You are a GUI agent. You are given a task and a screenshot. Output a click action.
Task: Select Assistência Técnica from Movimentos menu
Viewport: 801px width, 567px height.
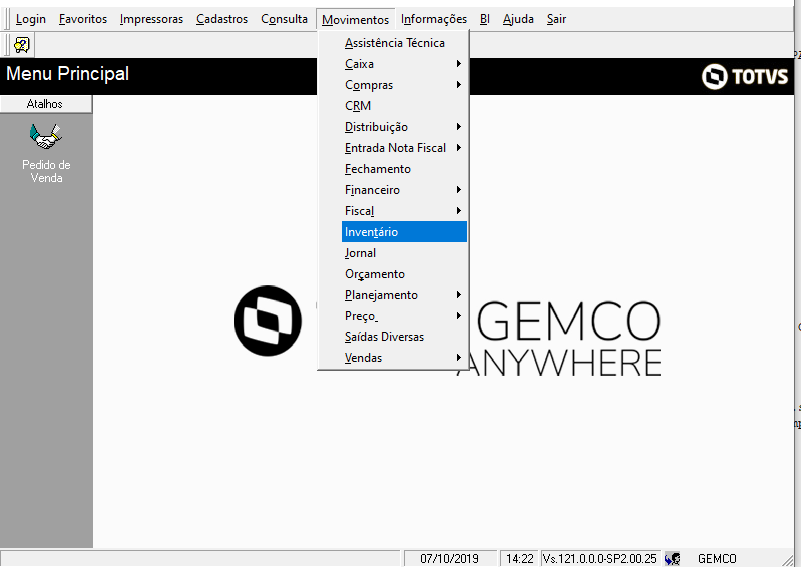(x=404, y=43)
